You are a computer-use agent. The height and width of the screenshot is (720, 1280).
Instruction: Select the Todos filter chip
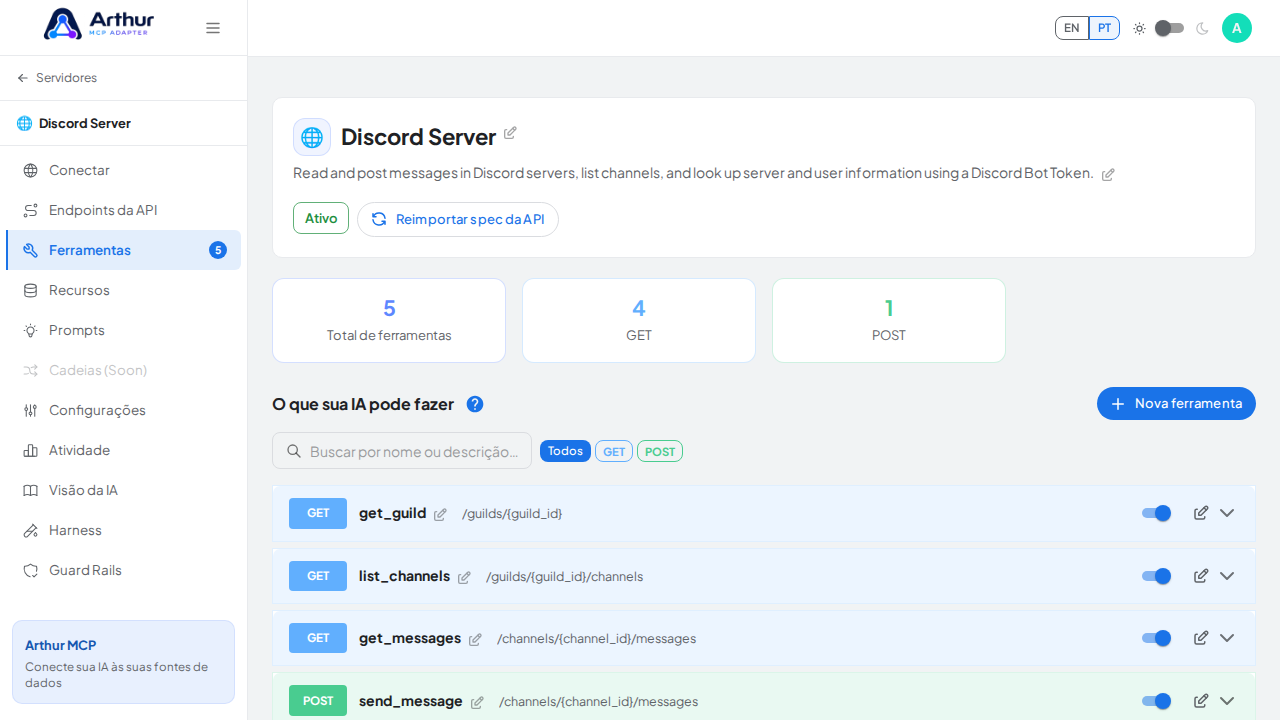click(x=565, y=451)
